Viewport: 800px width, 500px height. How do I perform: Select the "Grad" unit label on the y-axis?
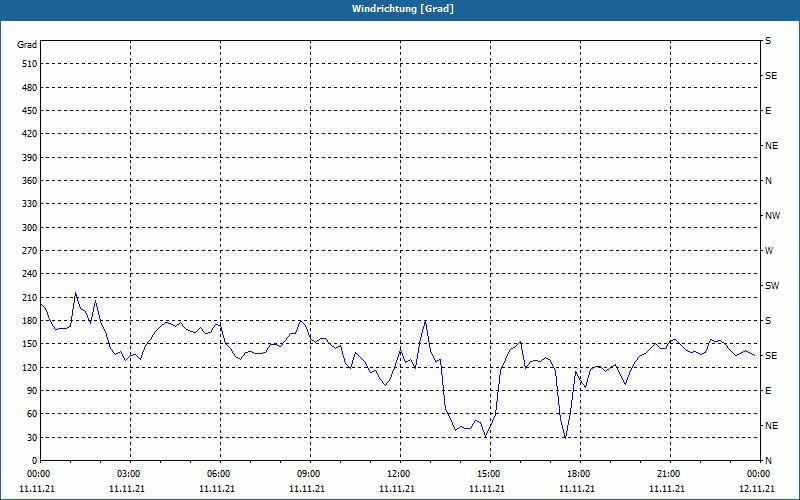(x=27, y=45)
